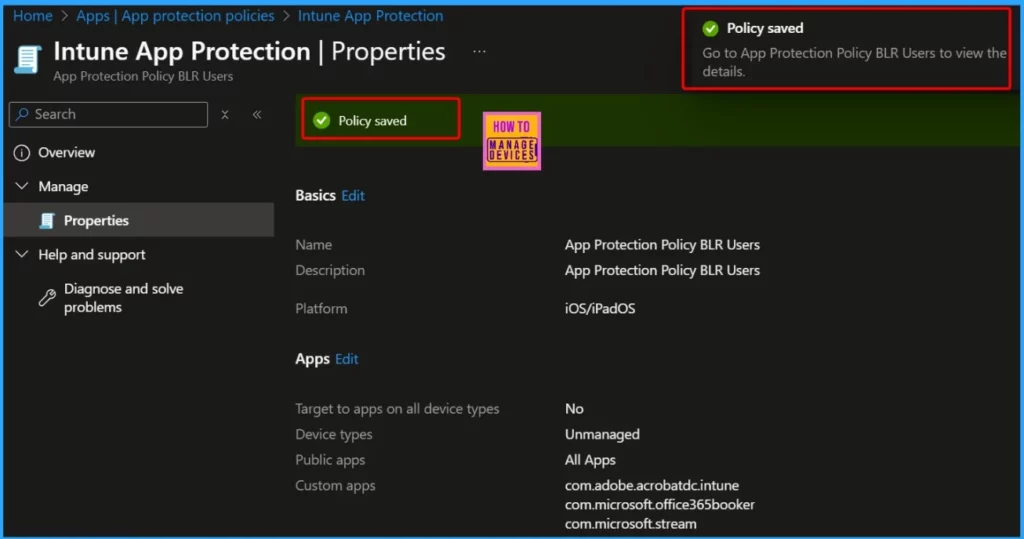Select the Description value text
Viewport: 1024px width, 539px height.
click(x=662, y=270)
